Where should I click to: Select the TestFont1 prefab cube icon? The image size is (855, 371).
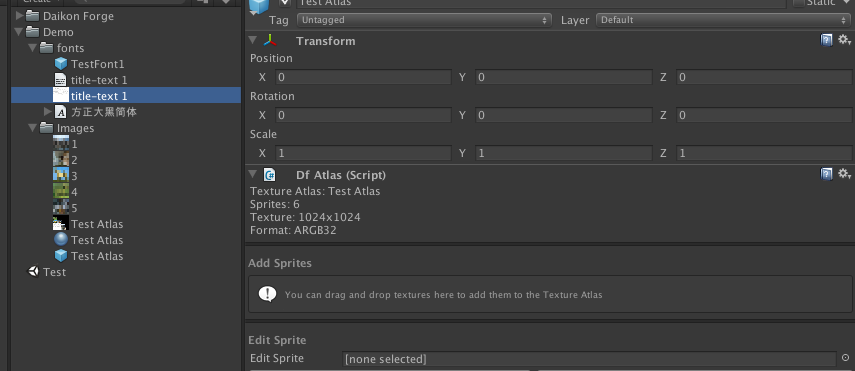pyautogui.click(x=61, y=64)
